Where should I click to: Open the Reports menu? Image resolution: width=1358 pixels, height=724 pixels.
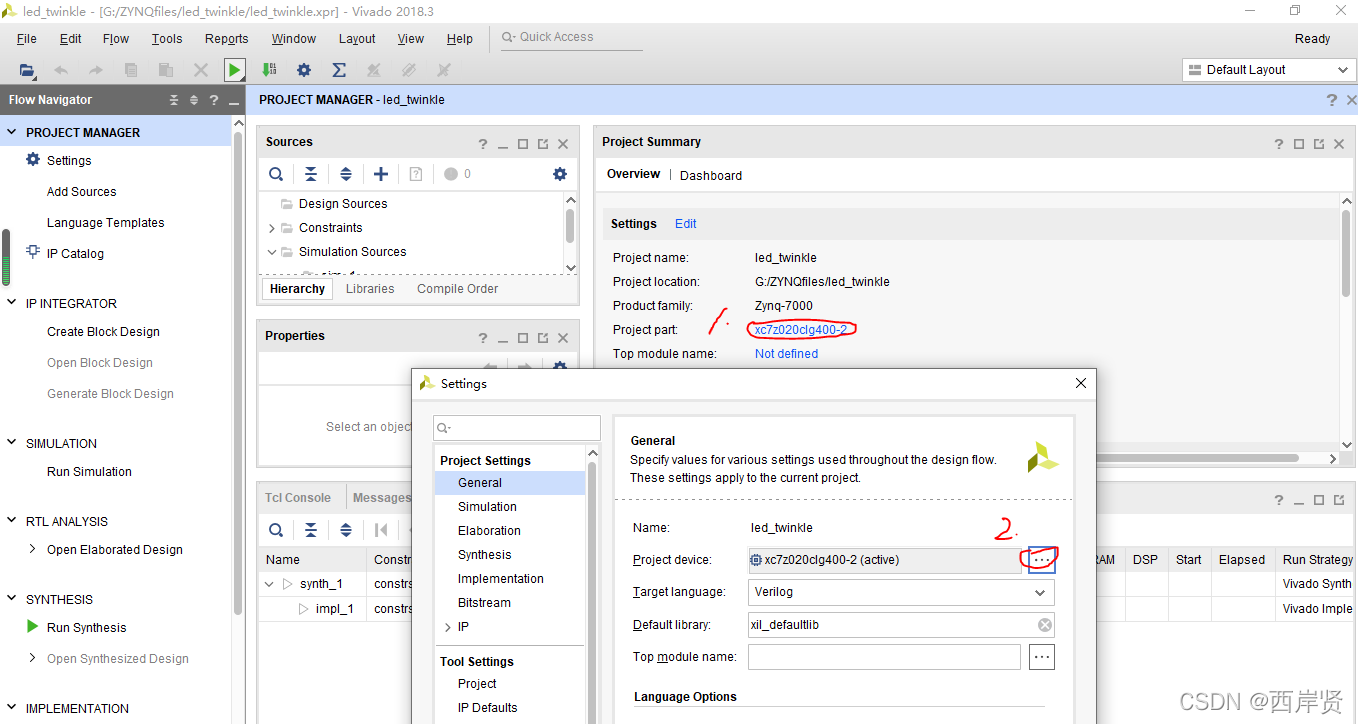tap(226, 39)
